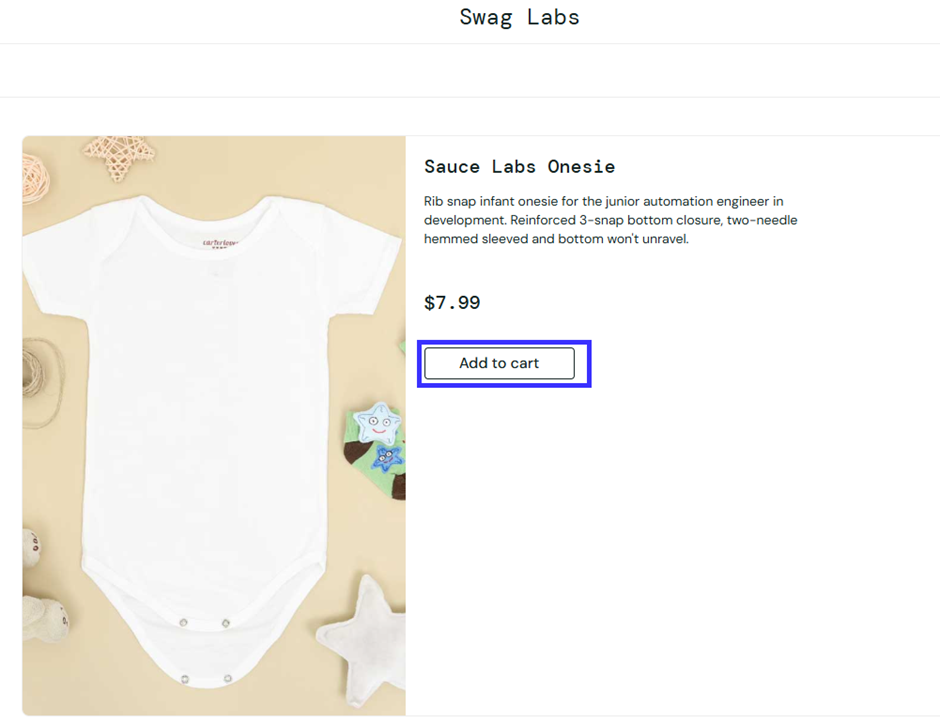Click the collar brand label on onesie
The height and width of the screenshot is (723, 940).
(219, 243)
